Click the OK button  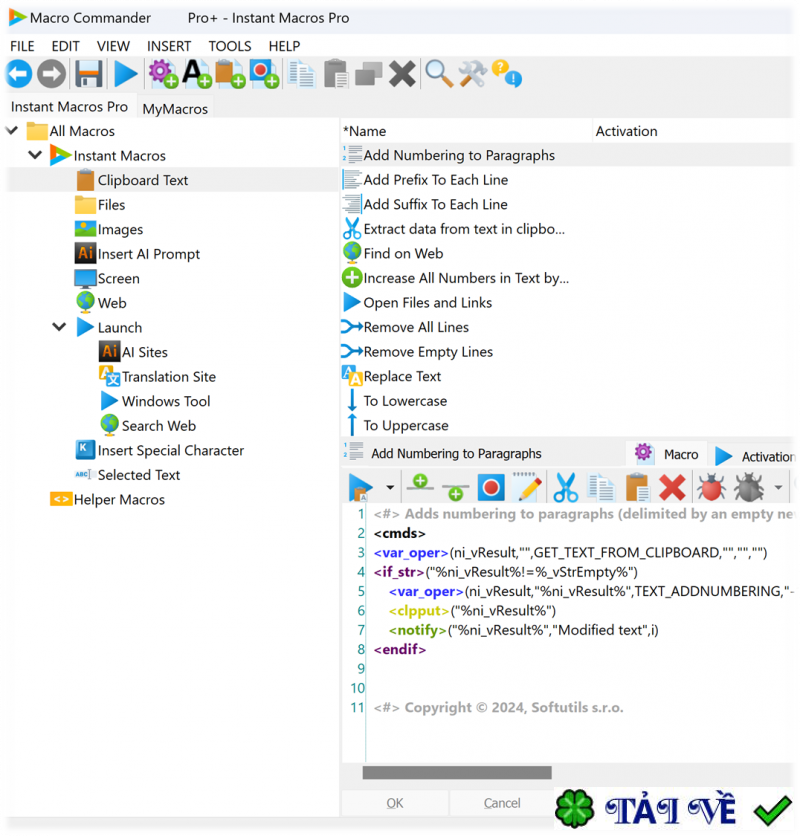[x=395, y=803]
